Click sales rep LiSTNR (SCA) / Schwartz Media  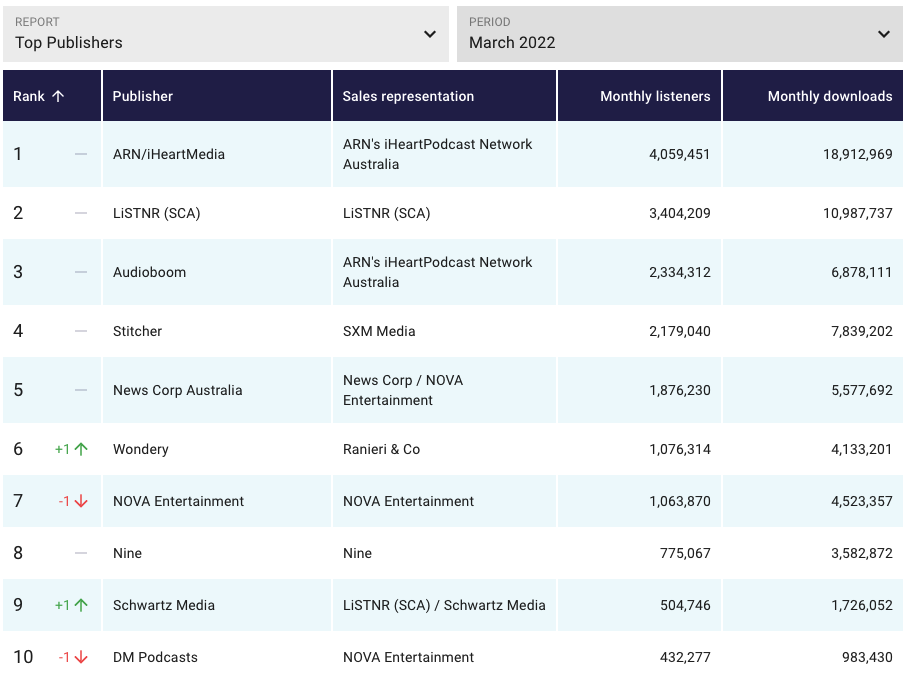(x=444, y=605)
